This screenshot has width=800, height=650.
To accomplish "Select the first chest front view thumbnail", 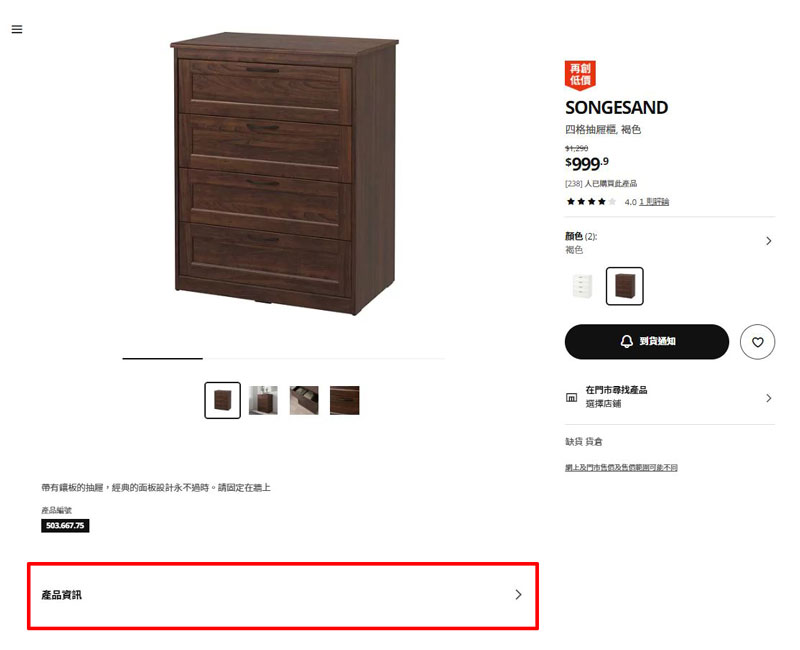I will [222, 401].
